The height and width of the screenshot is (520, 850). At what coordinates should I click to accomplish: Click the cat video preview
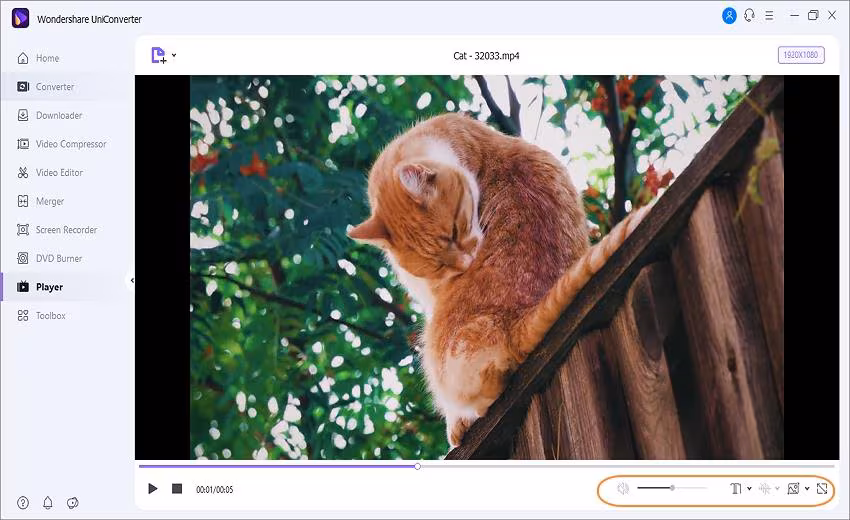point(487,267)
